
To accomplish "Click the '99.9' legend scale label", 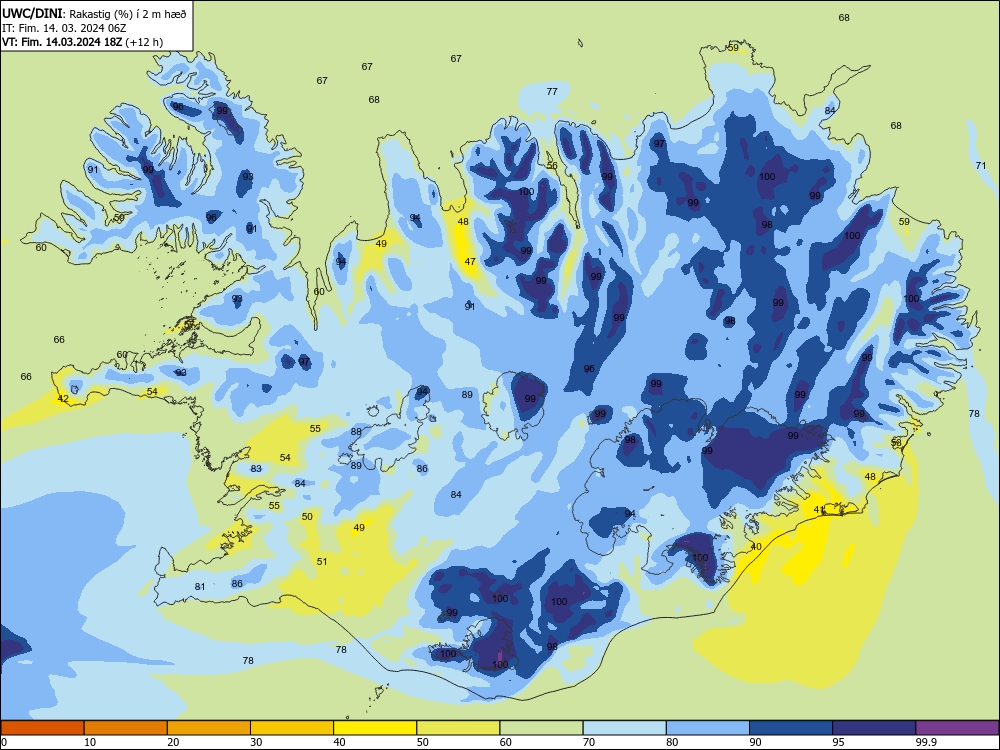I will click(926, 742).
